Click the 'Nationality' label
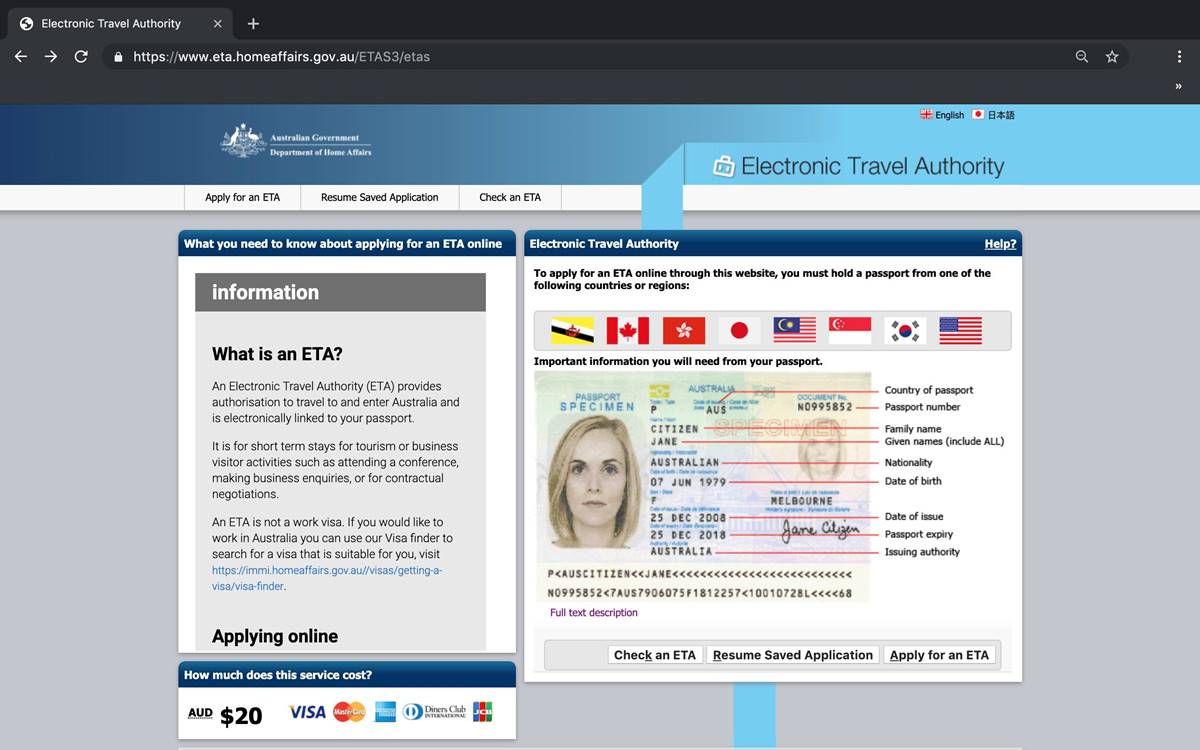Image resolution: width=1200 pixels, height=750 pixels. point(908,463)
